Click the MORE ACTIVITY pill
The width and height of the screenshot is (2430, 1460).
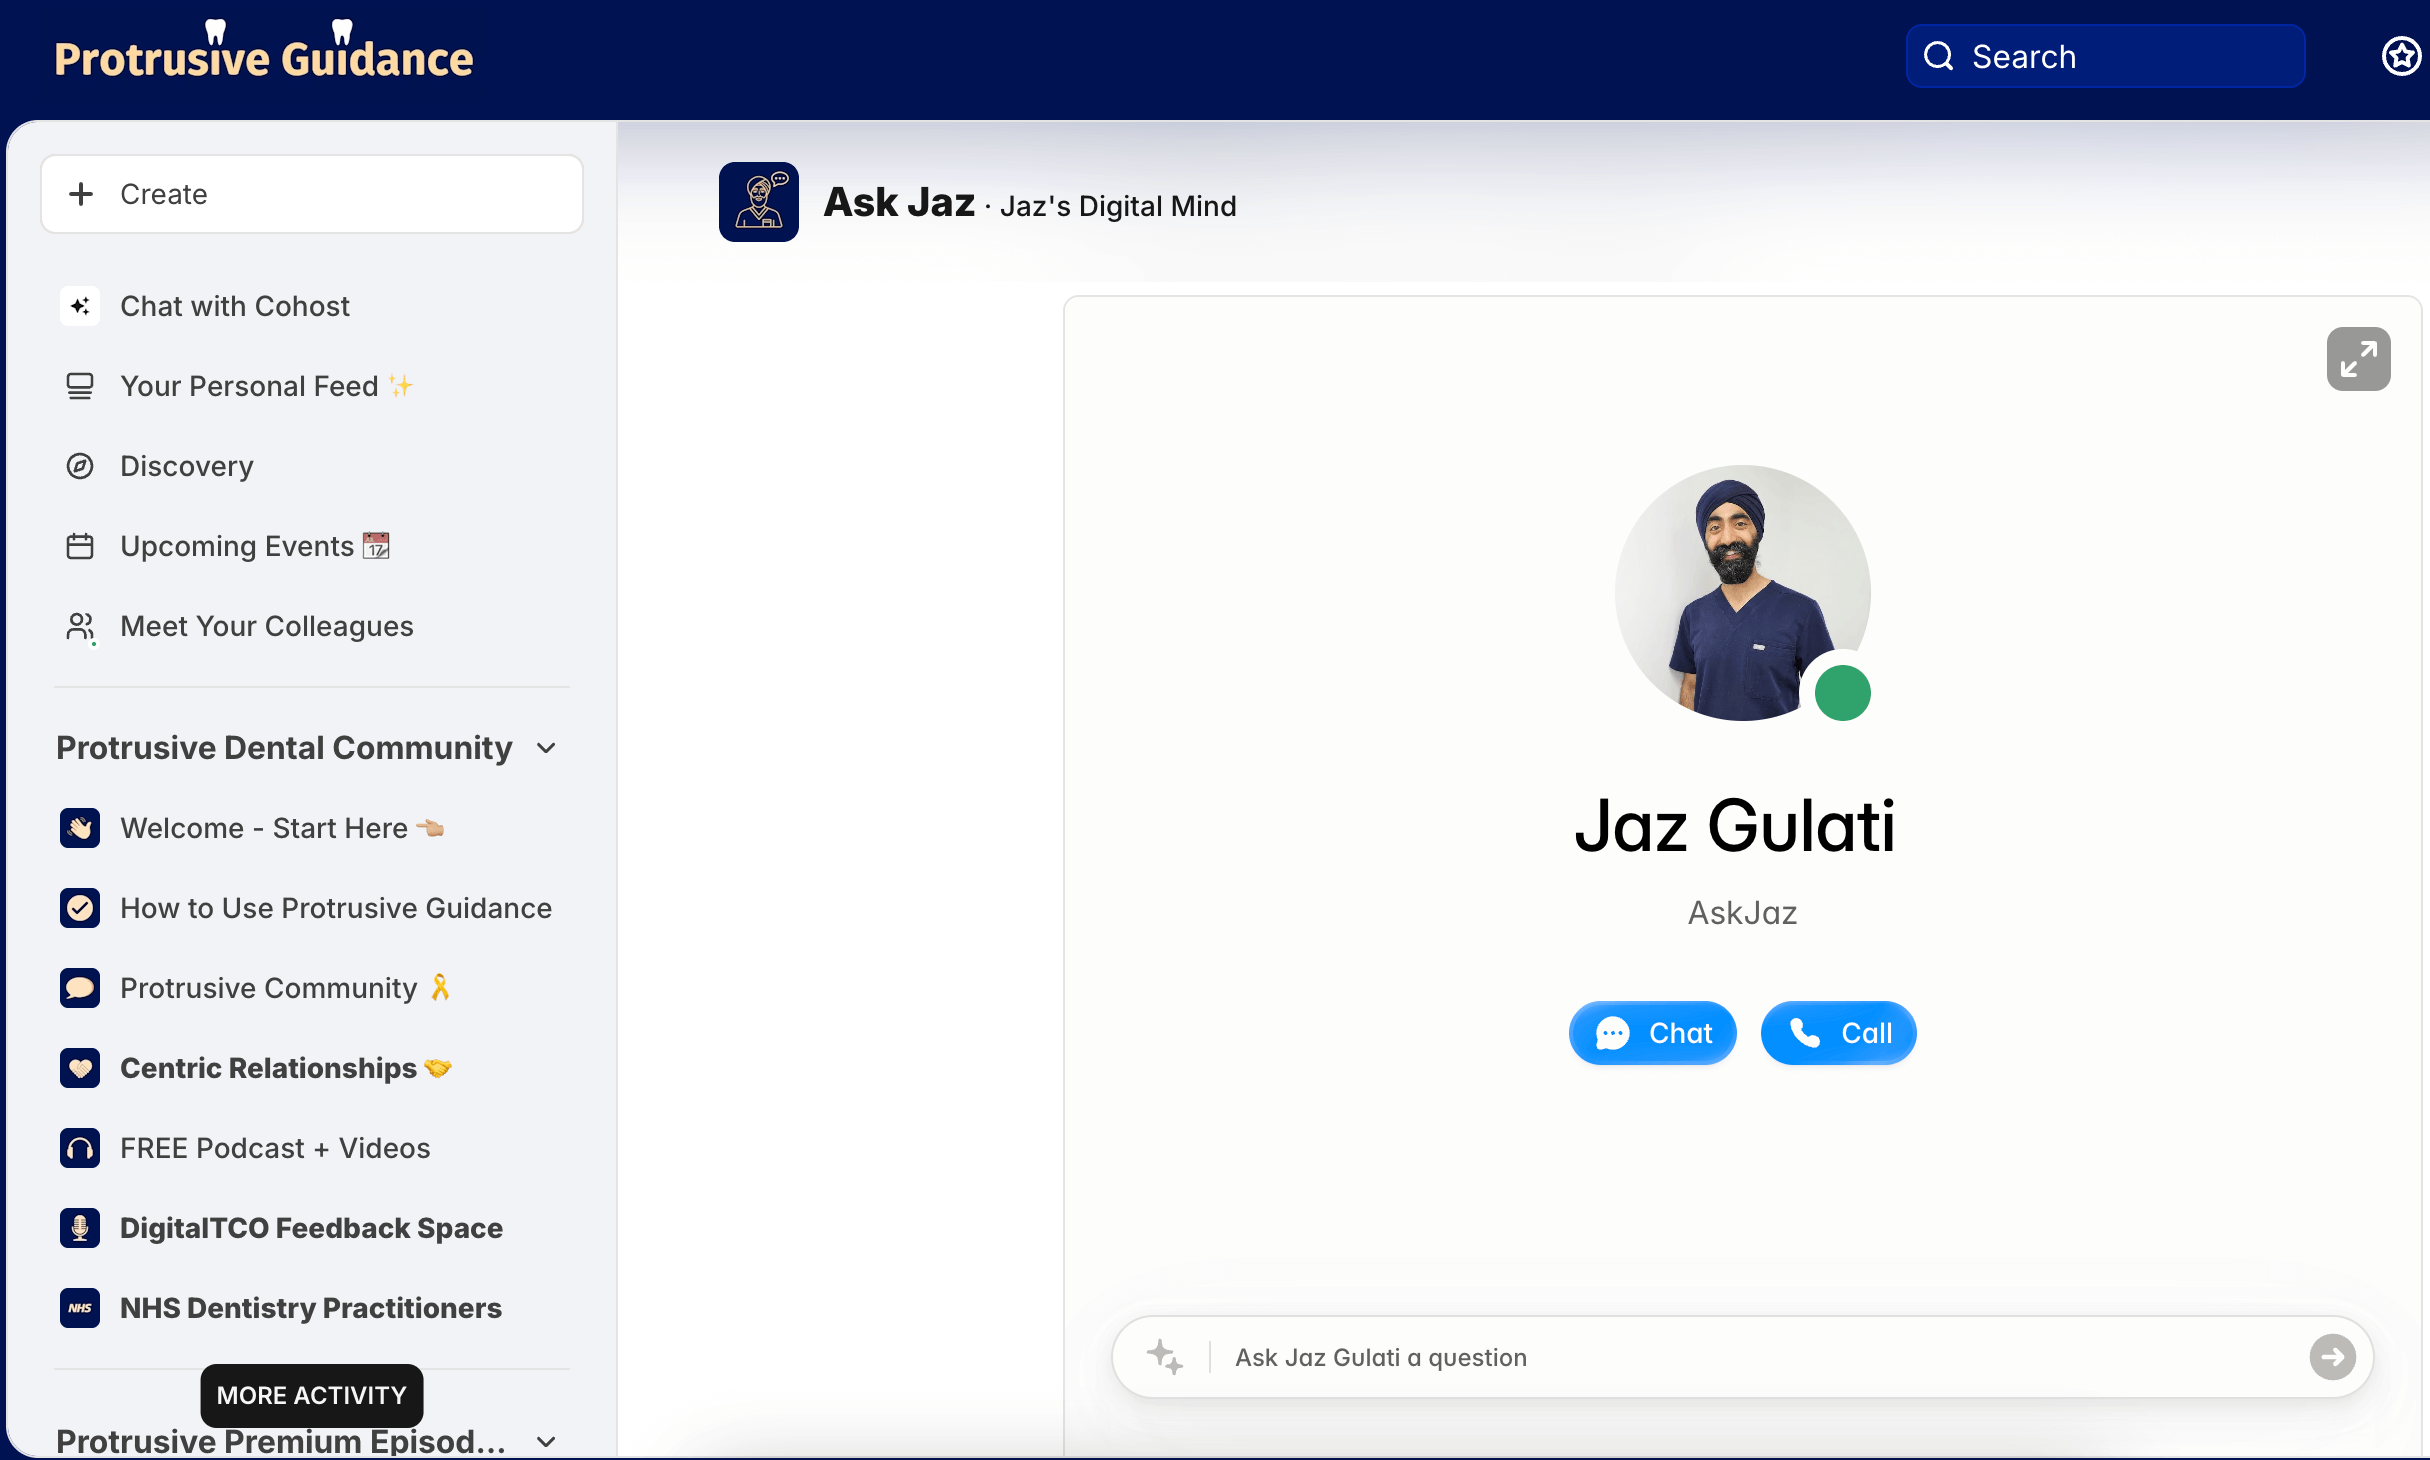coord(311,1395)
